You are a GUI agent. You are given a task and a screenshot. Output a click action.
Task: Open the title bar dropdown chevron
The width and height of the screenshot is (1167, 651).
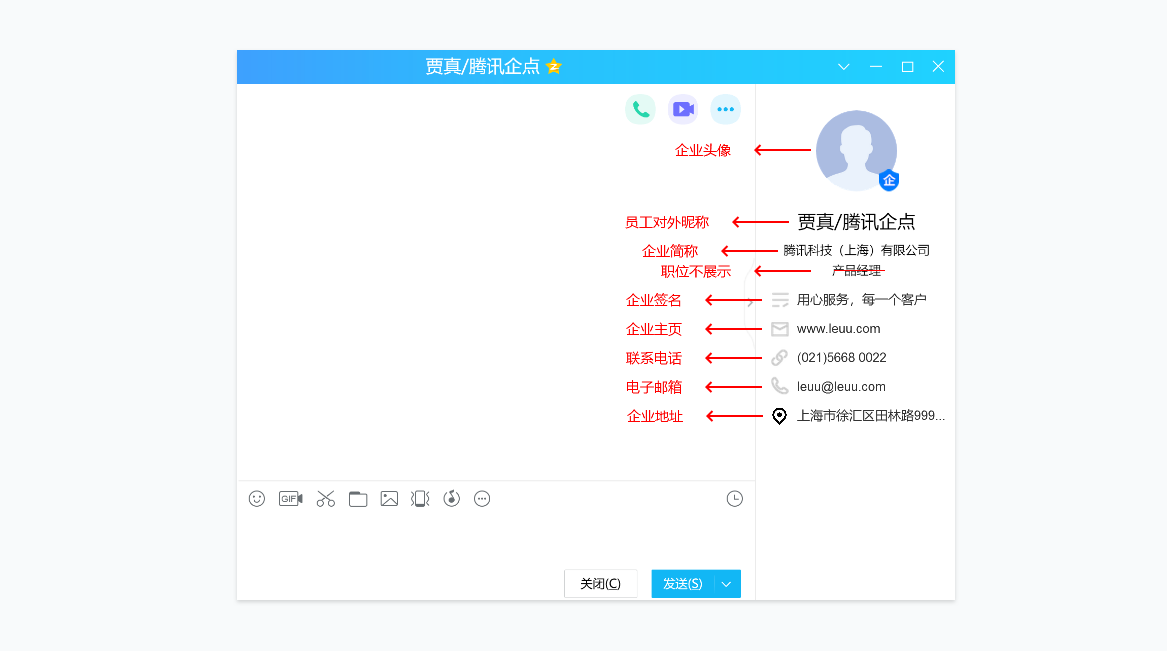843,67
